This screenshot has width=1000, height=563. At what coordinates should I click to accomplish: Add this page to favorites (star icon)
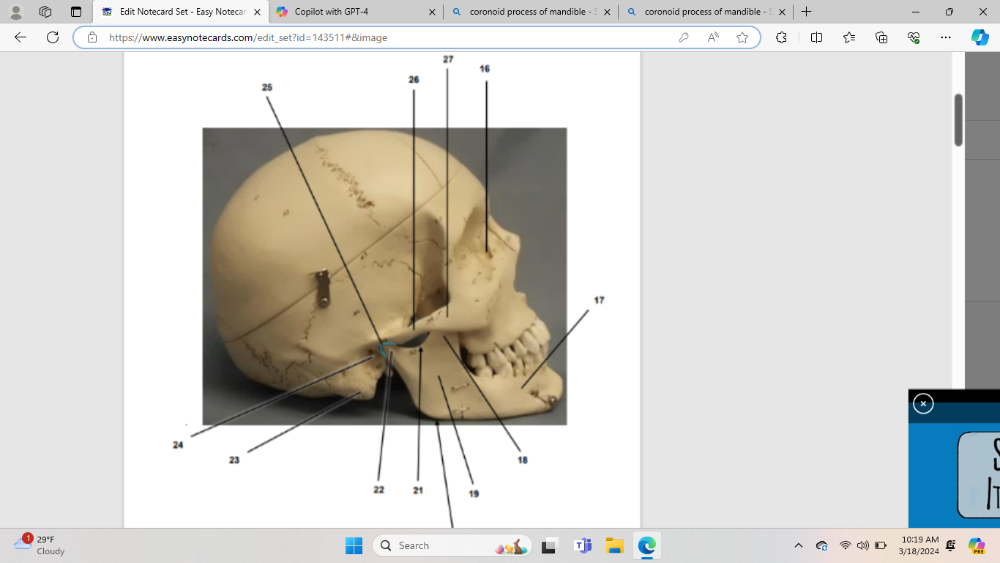(x=742, y=37)
